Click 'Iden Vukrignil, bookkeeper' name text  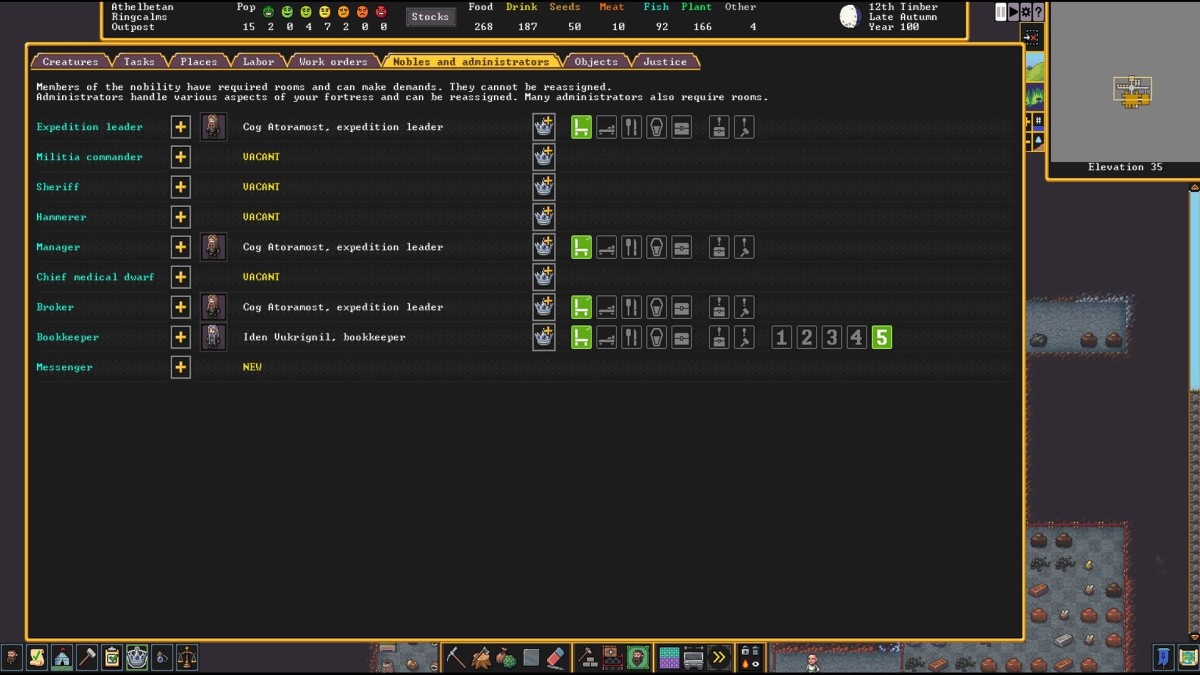coord(324,337)
